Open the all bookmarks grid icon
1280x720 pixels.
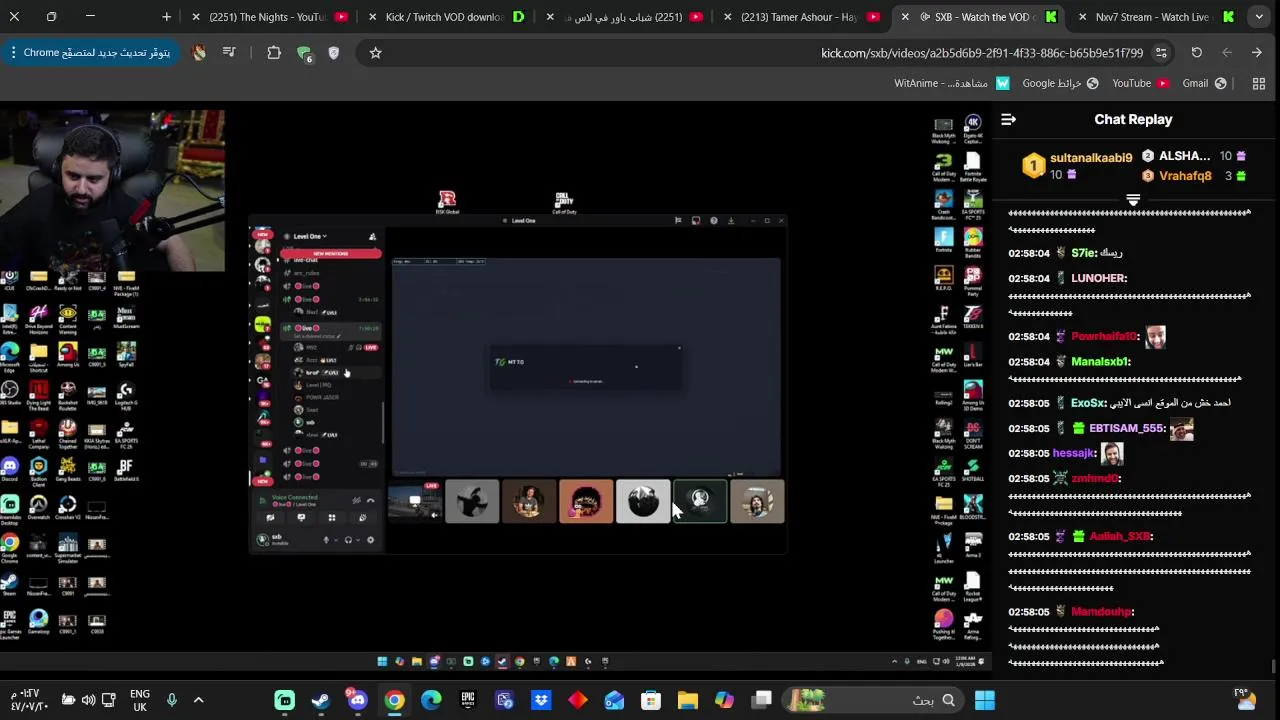coord(1259,84)
